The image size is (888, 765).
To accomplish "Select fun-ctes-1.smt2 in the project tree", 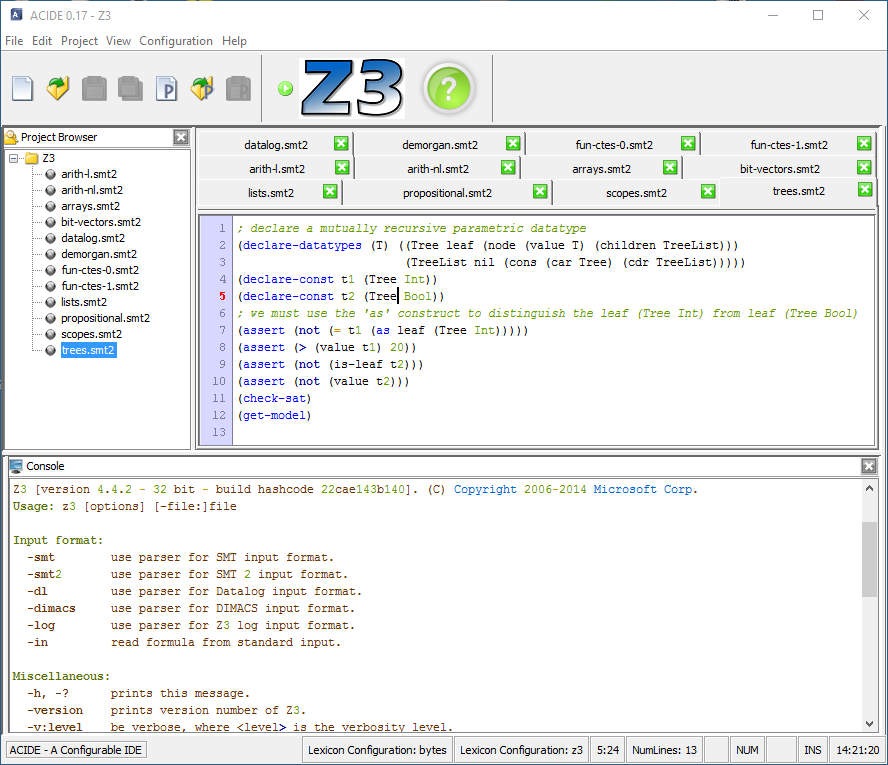I will click(x=100, y=286).
